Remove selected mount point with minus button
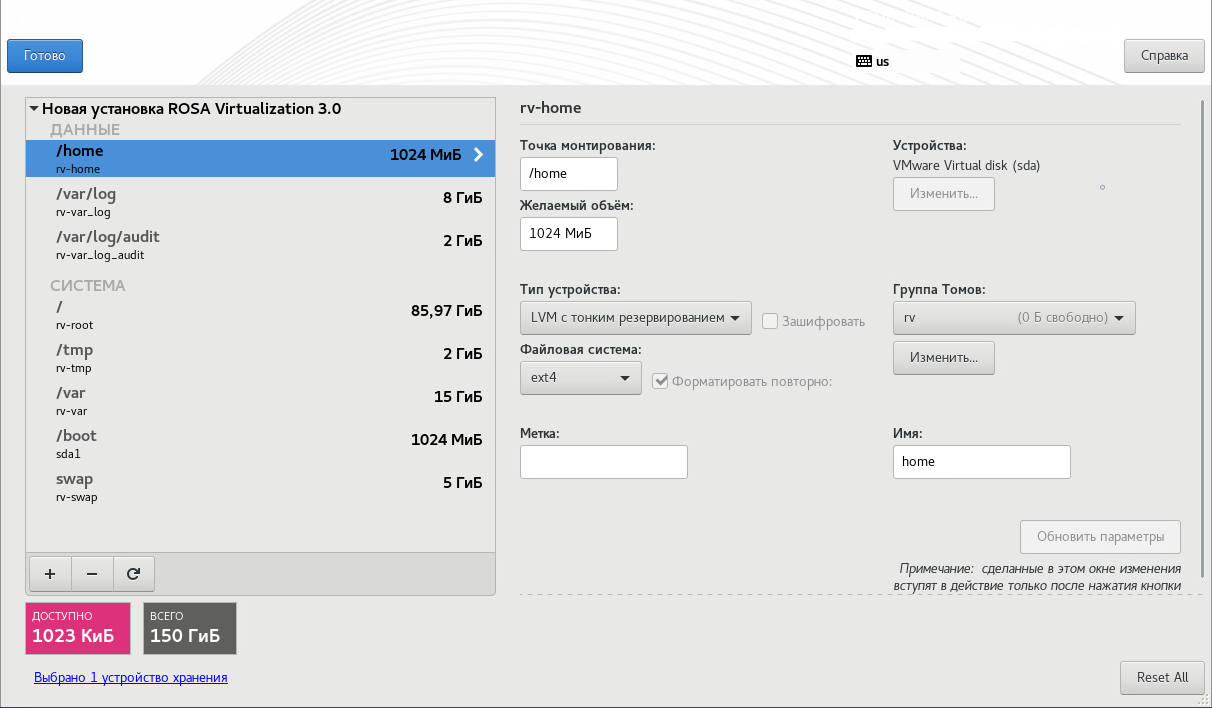This screenshot has width=1212, height=708. [x=92, y=574]
